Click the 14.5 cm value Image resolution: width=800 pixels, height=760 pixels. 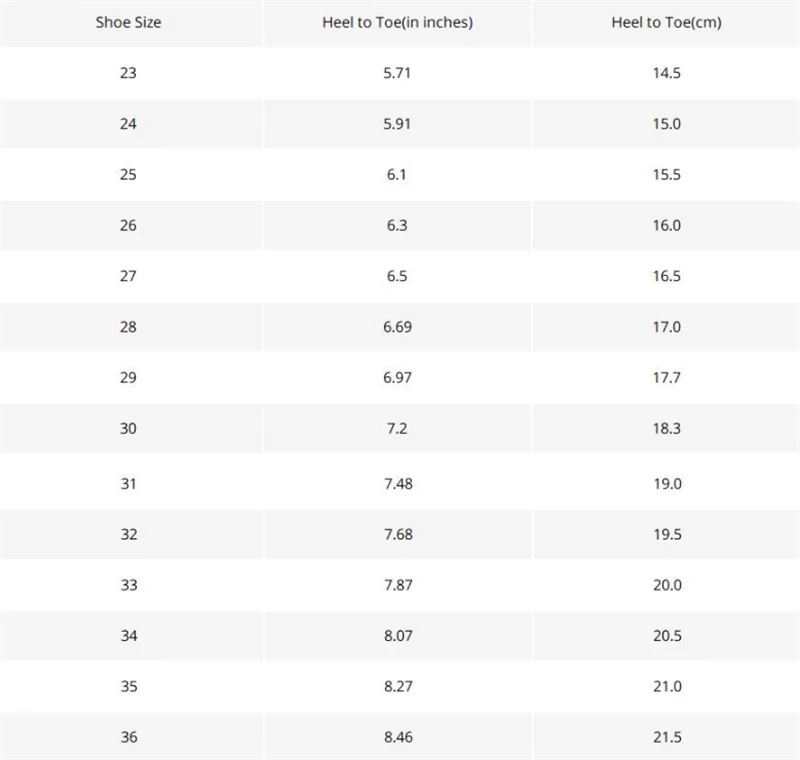[666, 73]
